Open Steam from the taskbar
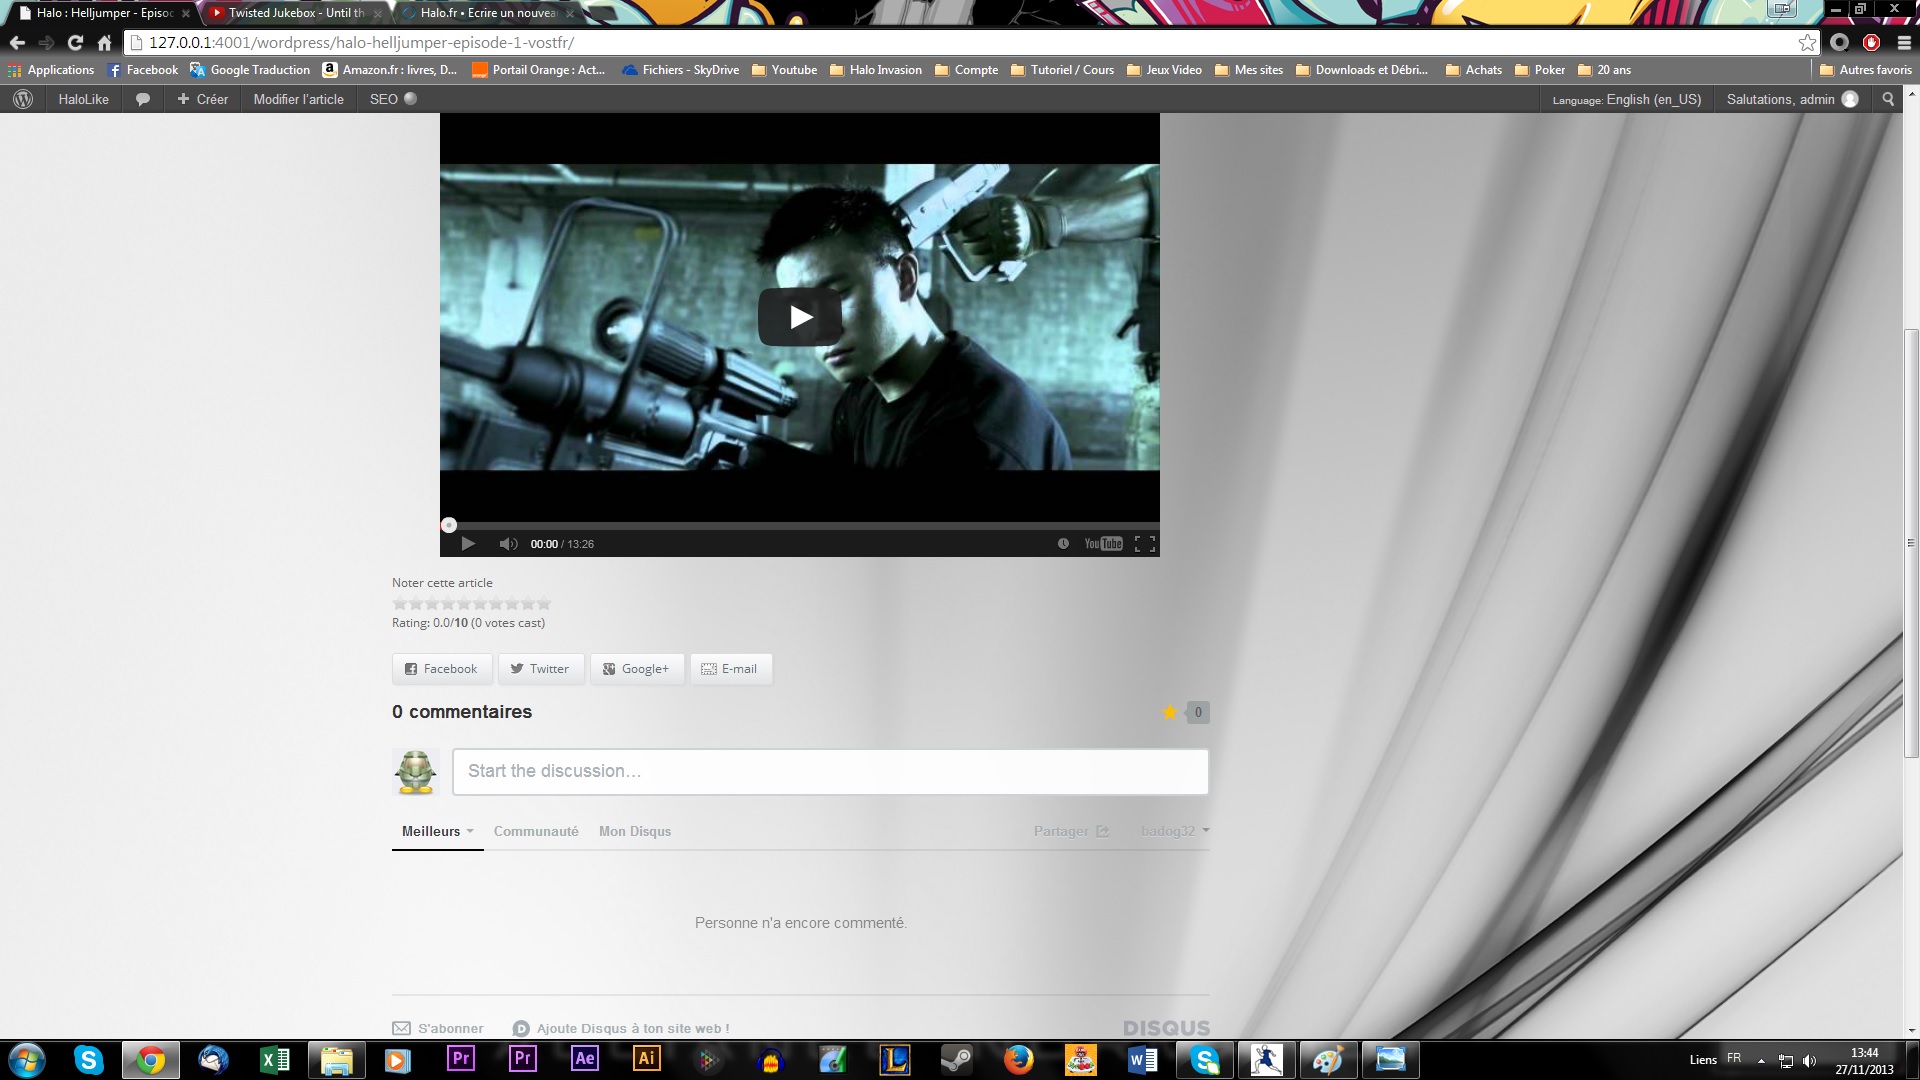The width and height of the screenshot is (1920, 1080). pyautogui.click(x=956, y=1060)
